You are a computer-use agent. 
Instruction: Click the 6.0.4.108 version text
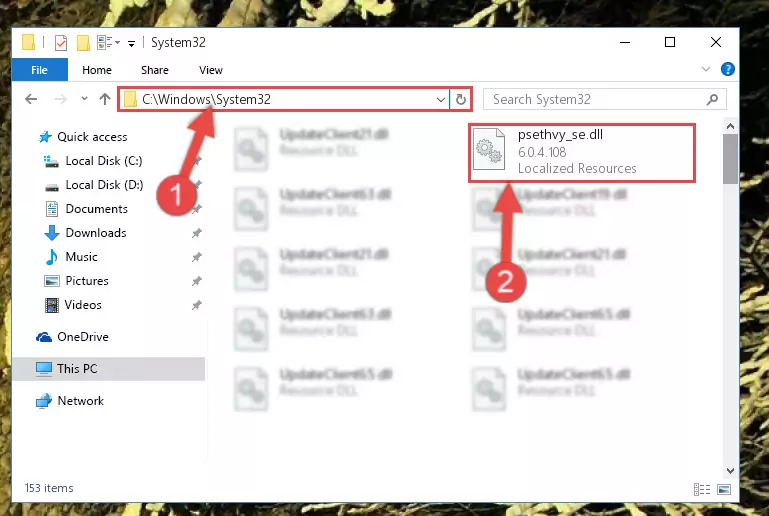pos(542,153)
